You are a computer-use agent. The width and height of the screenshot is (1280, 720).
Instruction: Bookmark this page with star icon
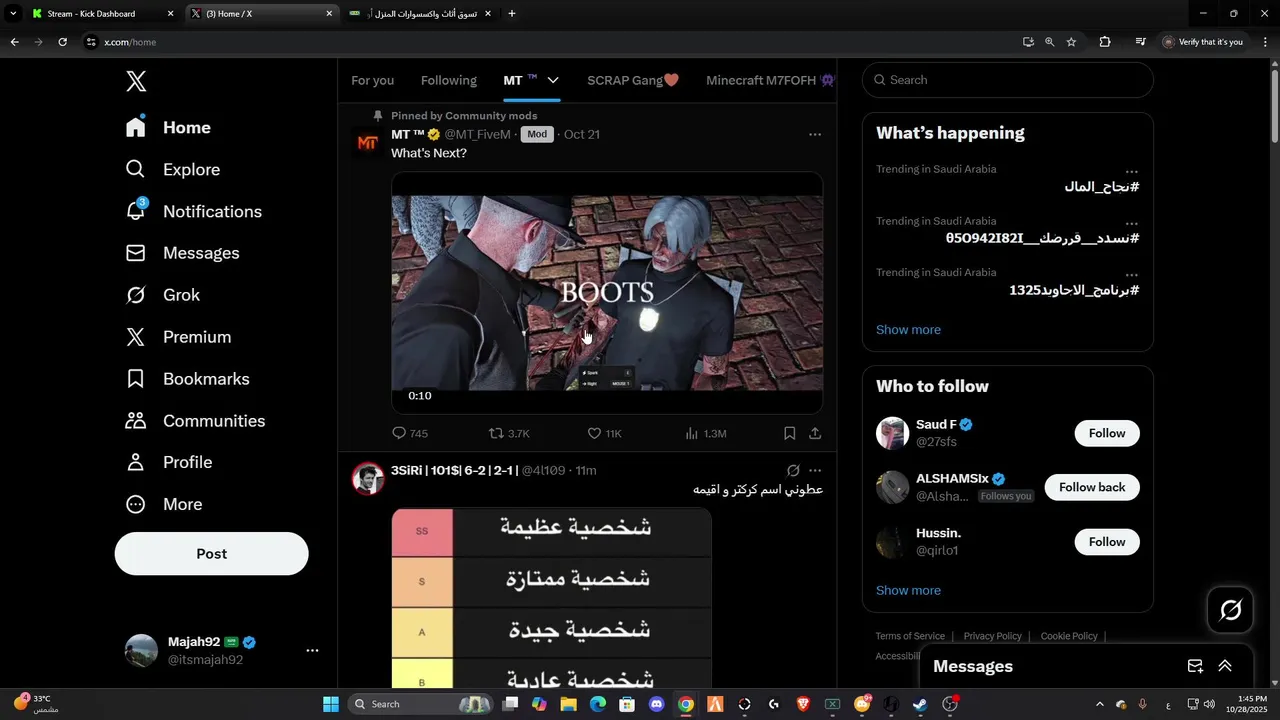tap(1071, 42)
